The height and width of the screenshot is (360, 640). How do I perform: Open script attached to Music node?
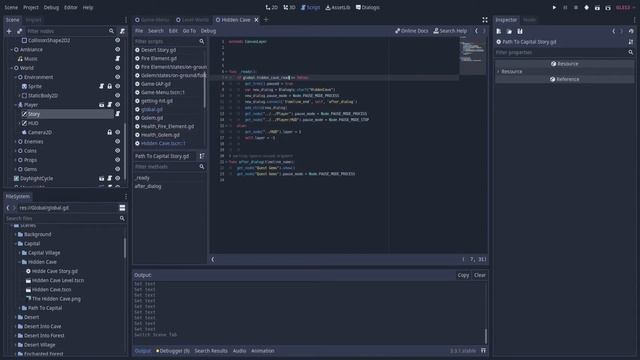118,59
